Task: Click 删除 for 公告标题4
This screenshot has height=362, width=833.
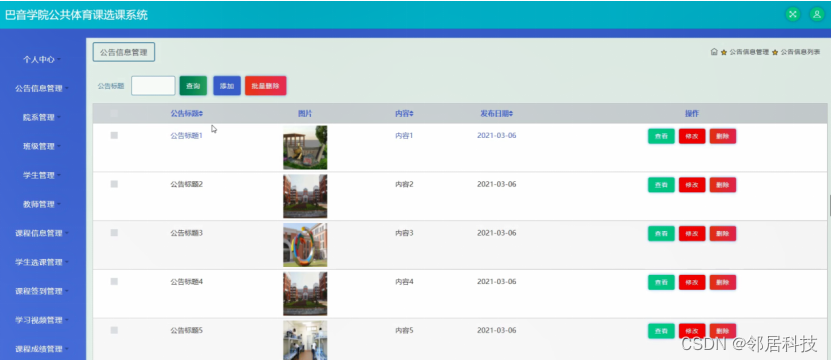Action: (x=723, y=282)
